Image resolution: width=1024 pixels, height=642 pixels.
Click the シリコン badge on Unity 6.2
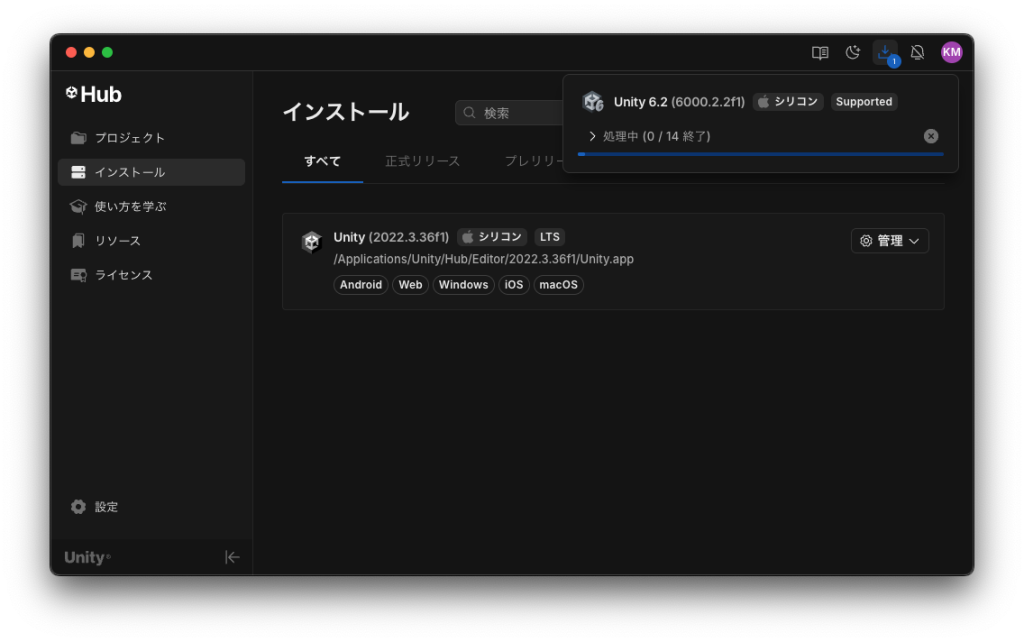pos(788,102)
